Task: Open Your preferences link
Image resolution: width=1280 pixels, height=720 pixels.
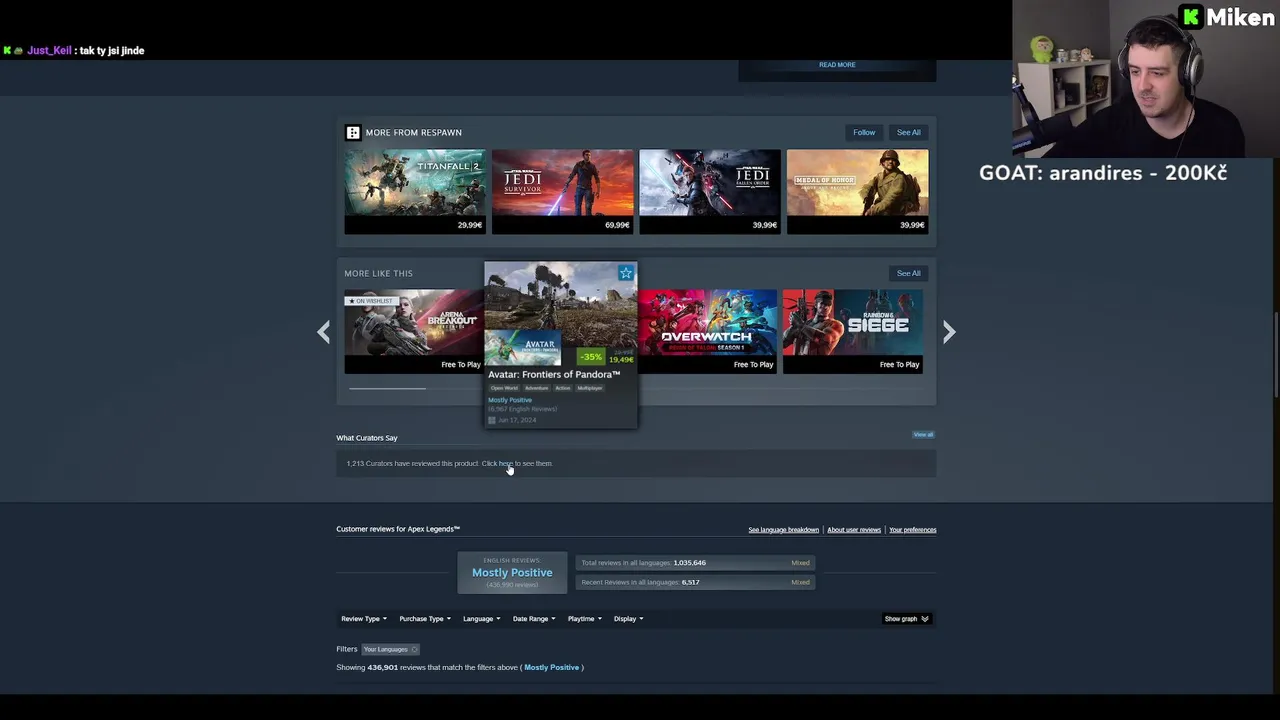Action: pyautogui.click(x=913, y=530)
